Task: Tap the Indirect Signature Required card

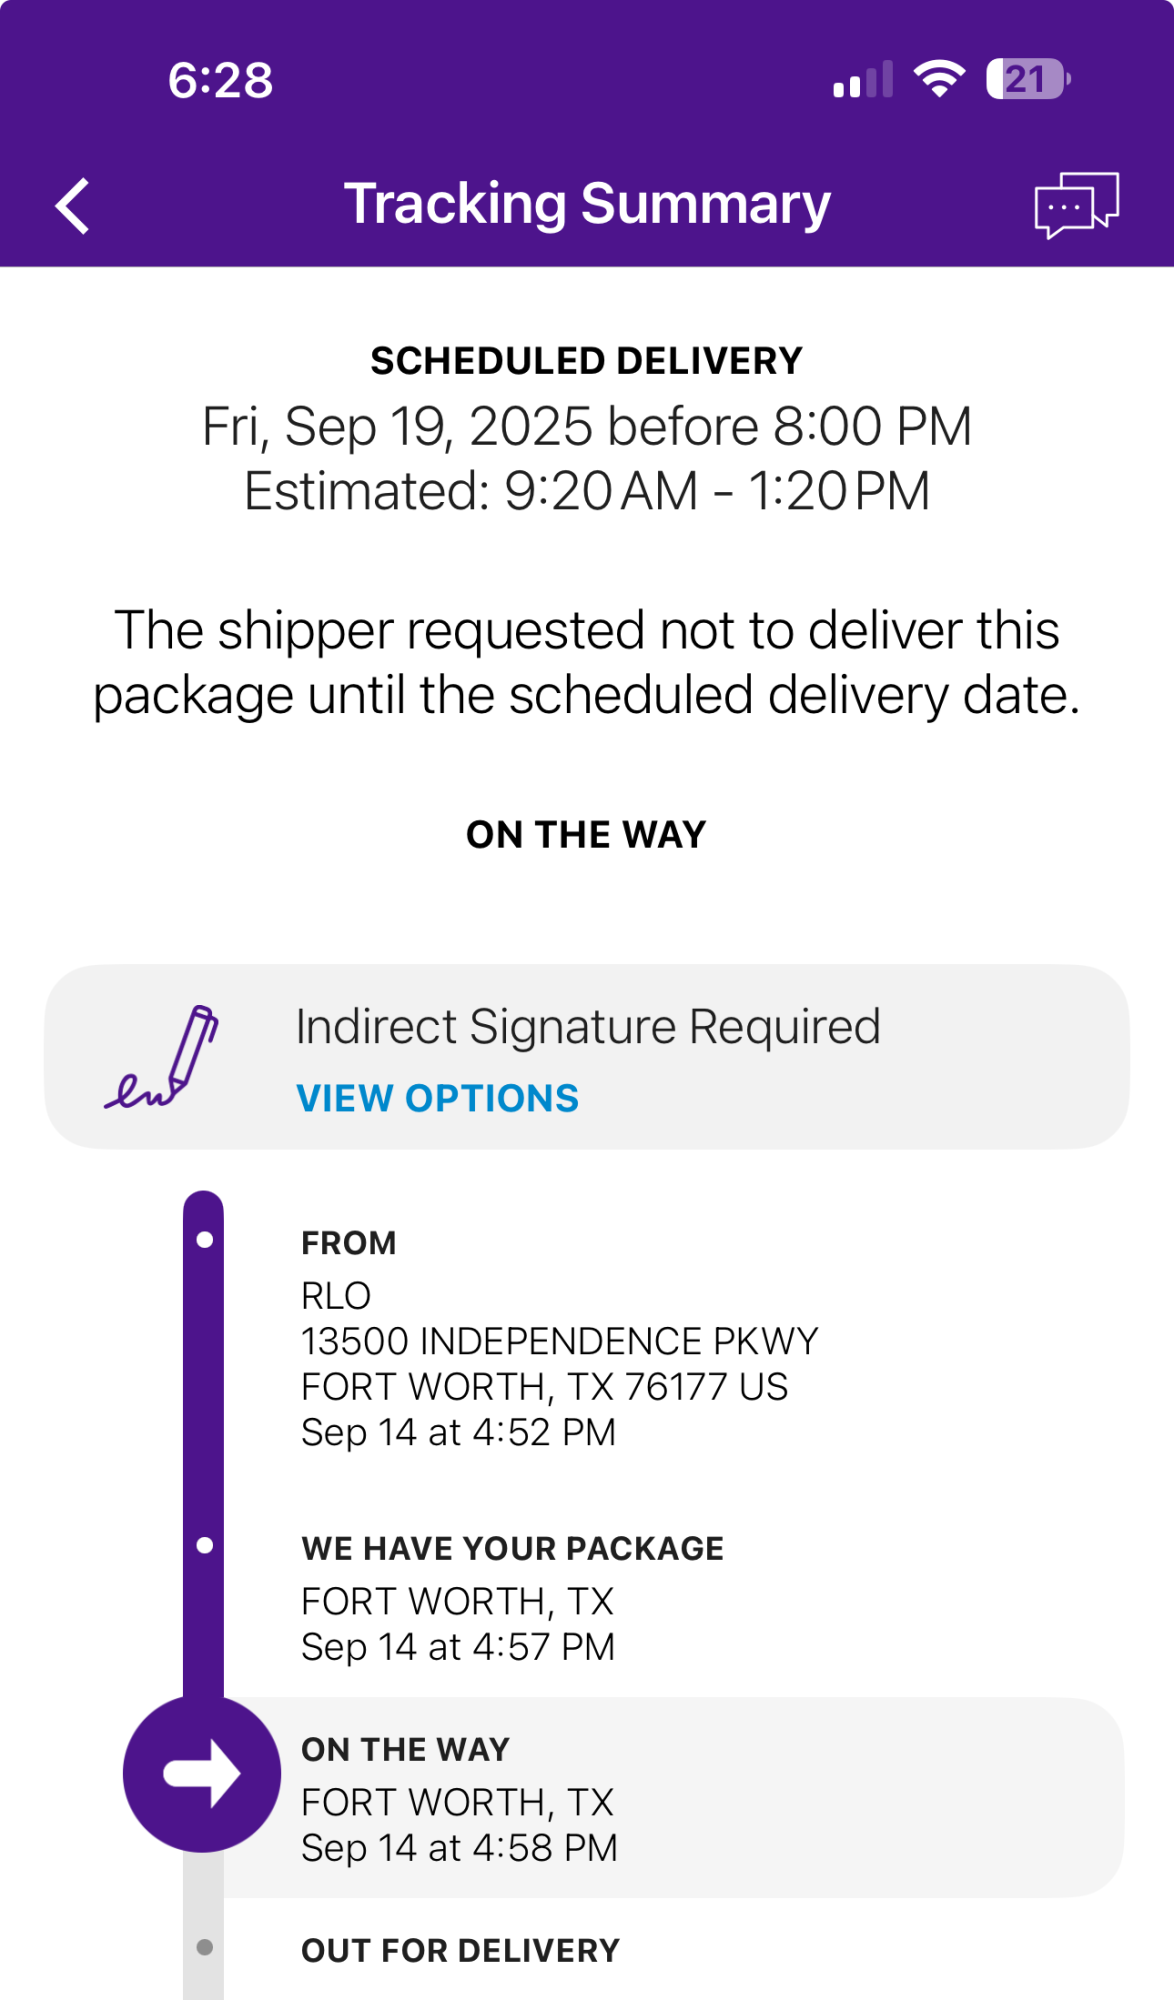Action: [x=587, y=1057]
